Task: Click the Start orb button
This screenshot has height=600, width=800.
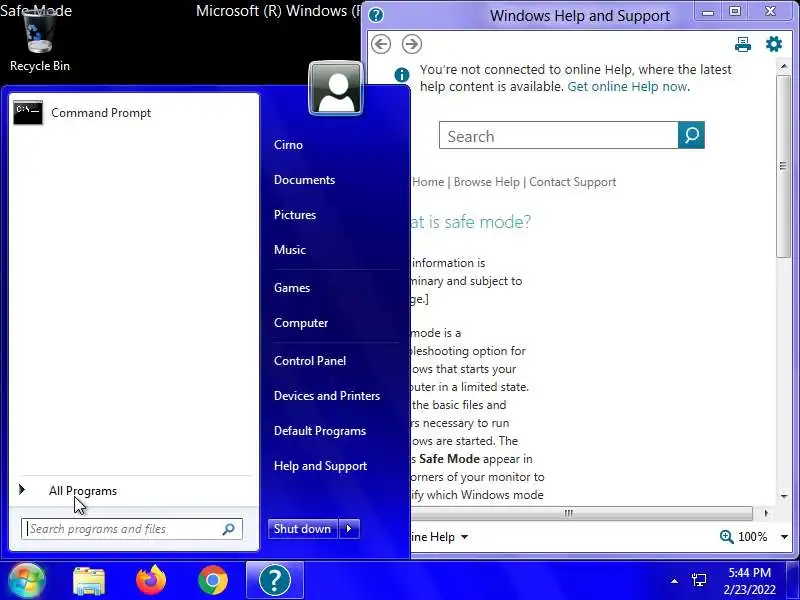Action: click(26, 580)
